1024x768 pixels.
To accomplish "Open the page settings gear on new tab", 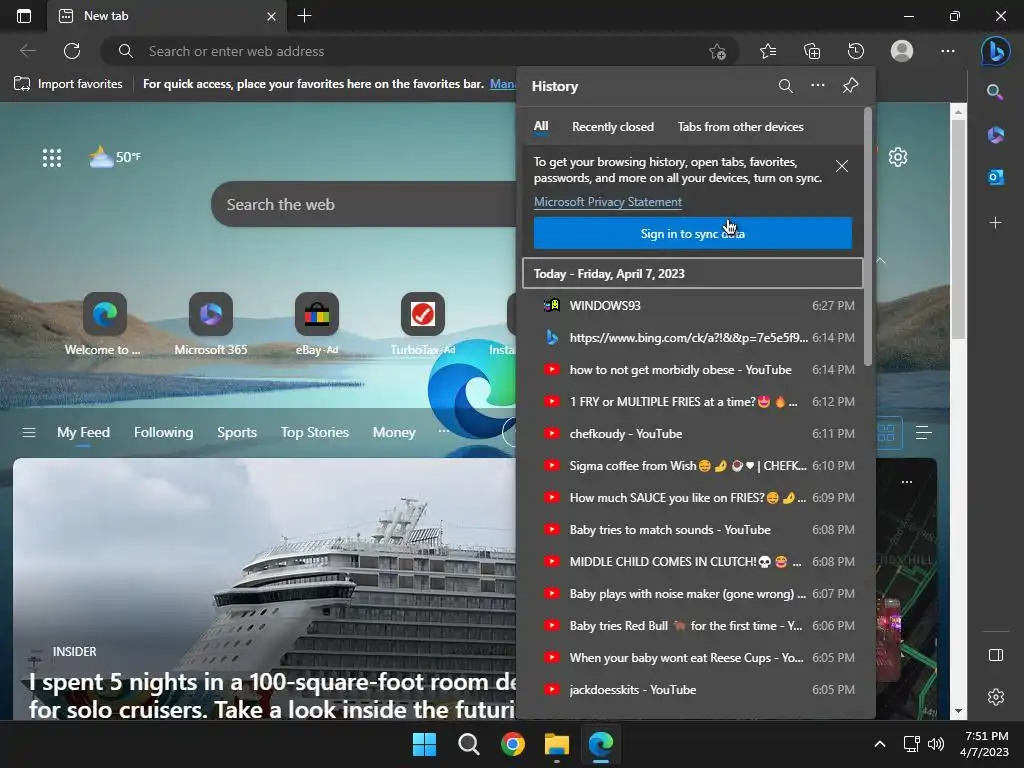I will (898, 157).
